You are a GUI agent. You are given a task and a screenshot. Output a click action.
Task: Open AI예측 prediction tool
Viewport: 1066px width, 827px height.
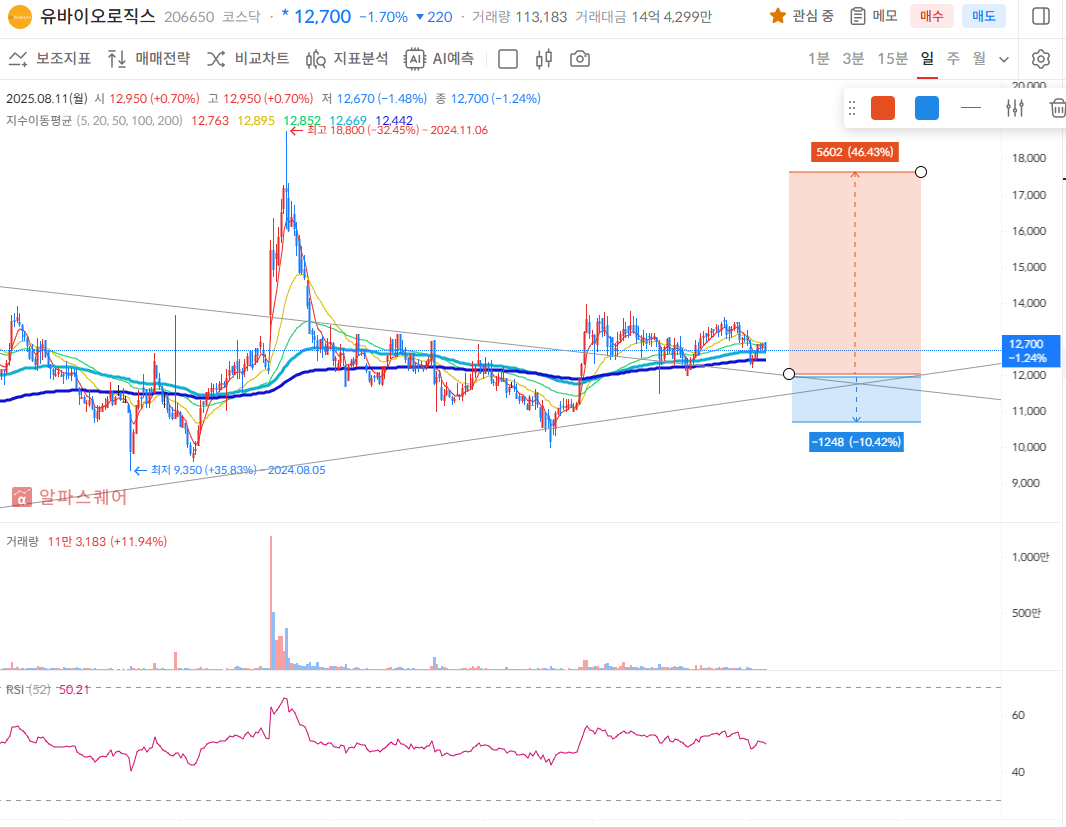[x=439, y=59]
